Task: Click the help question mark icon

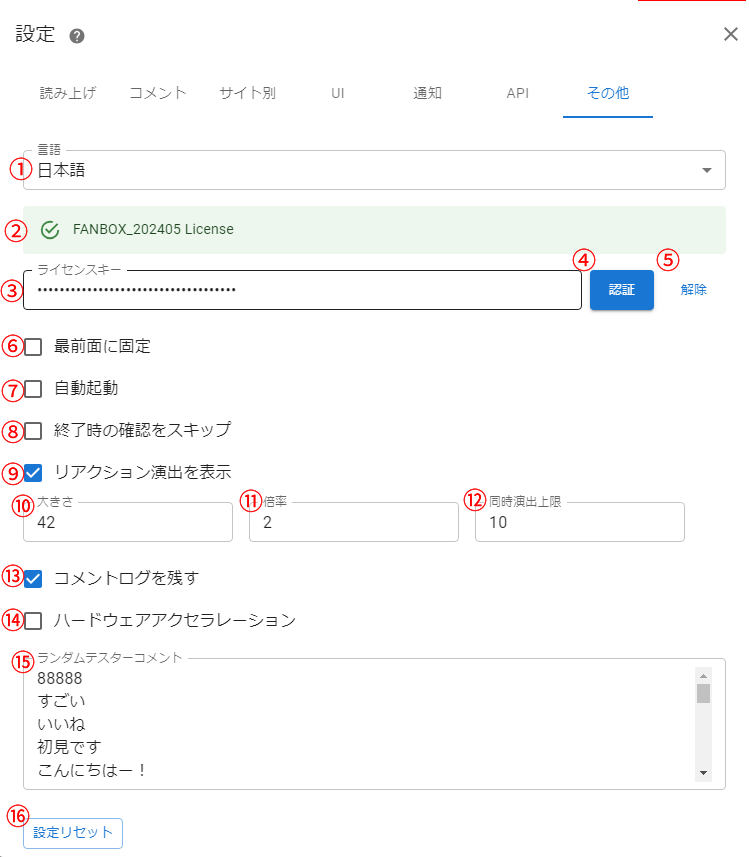Action: tap(77, 36)
